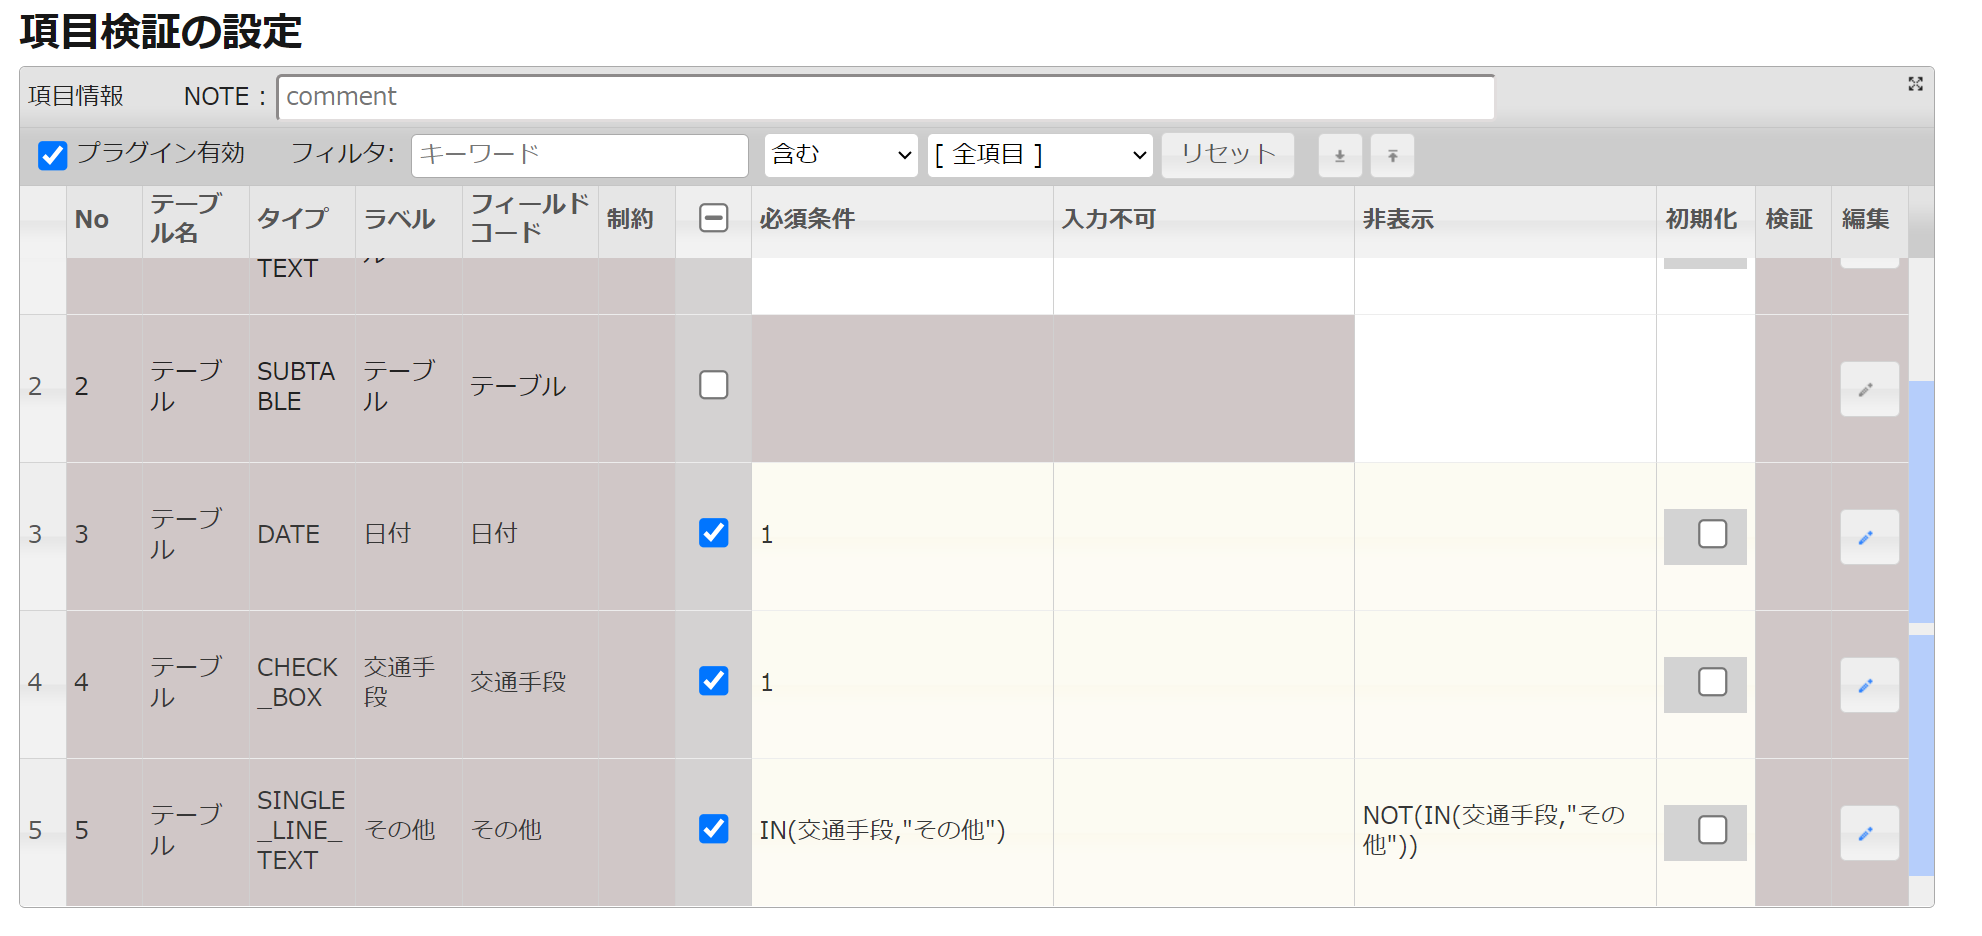Click the CHECK_BOX type cell

(x=302, y=684)
